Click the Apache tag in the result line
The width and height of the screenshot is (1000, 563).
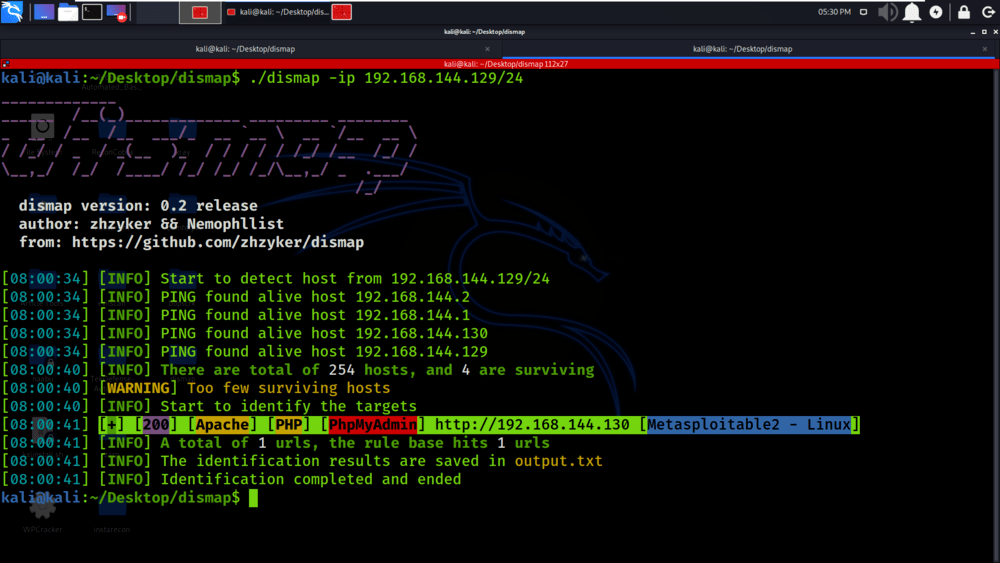click(x=222, y=425)
